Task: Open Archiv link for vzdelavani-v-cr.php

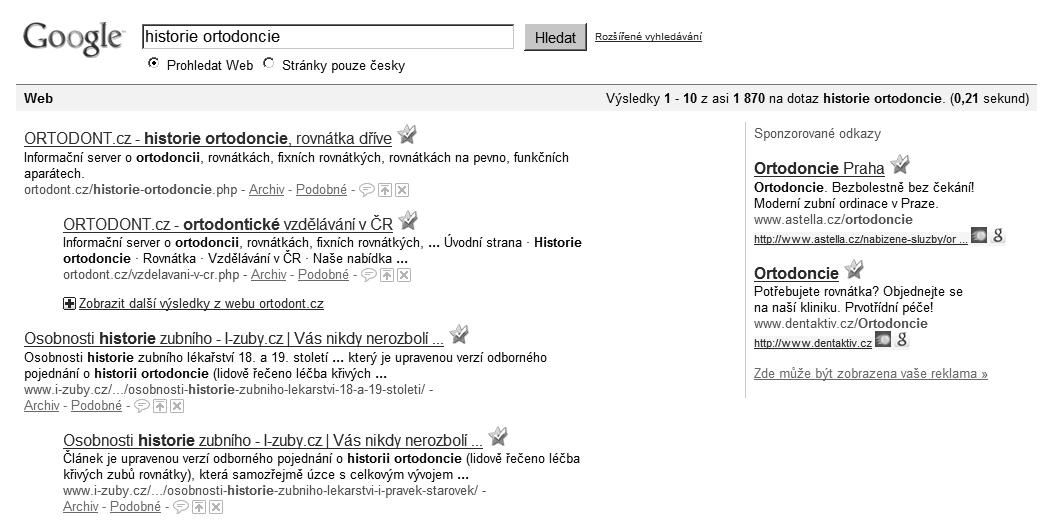Action: (269, 275)
